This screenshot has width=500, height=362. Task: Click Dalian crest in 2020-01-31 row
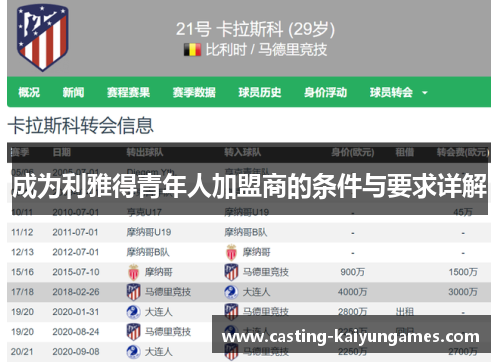(133, 312)
